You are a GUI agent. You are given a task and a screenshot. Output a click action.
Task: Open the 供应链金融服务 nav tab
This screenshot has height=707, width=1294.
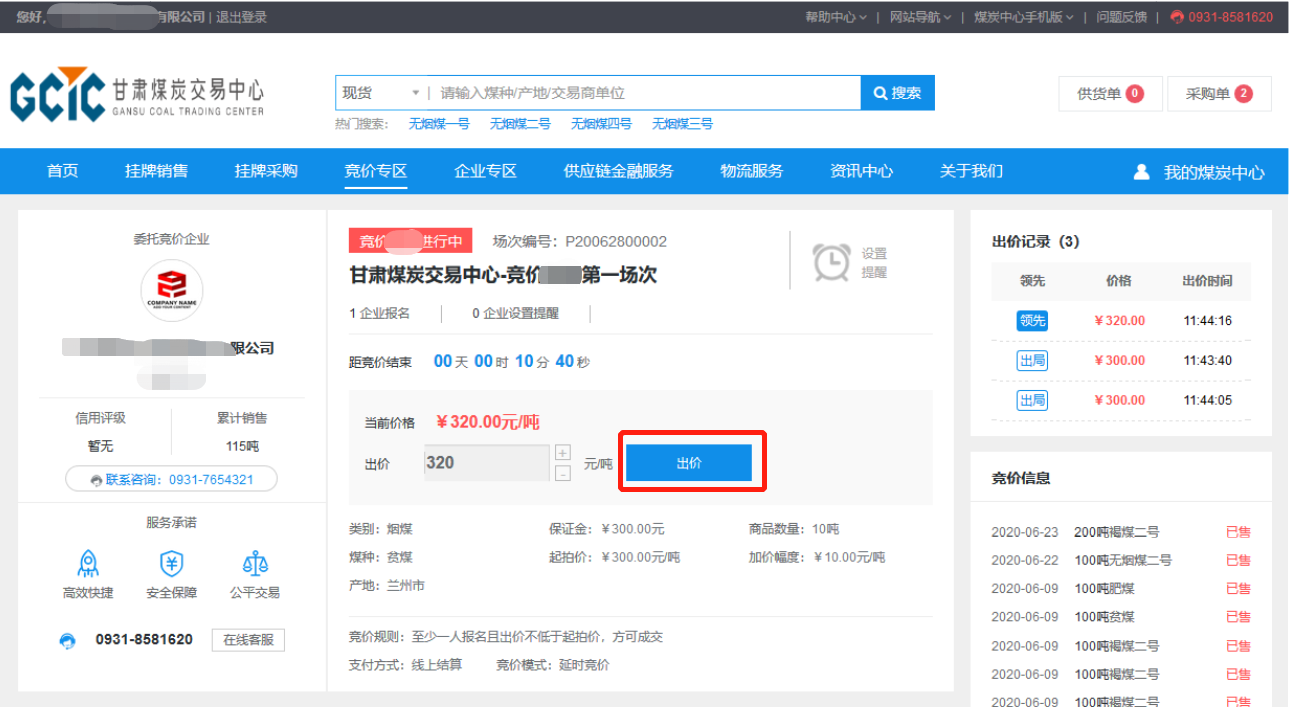tap(619, 171)
